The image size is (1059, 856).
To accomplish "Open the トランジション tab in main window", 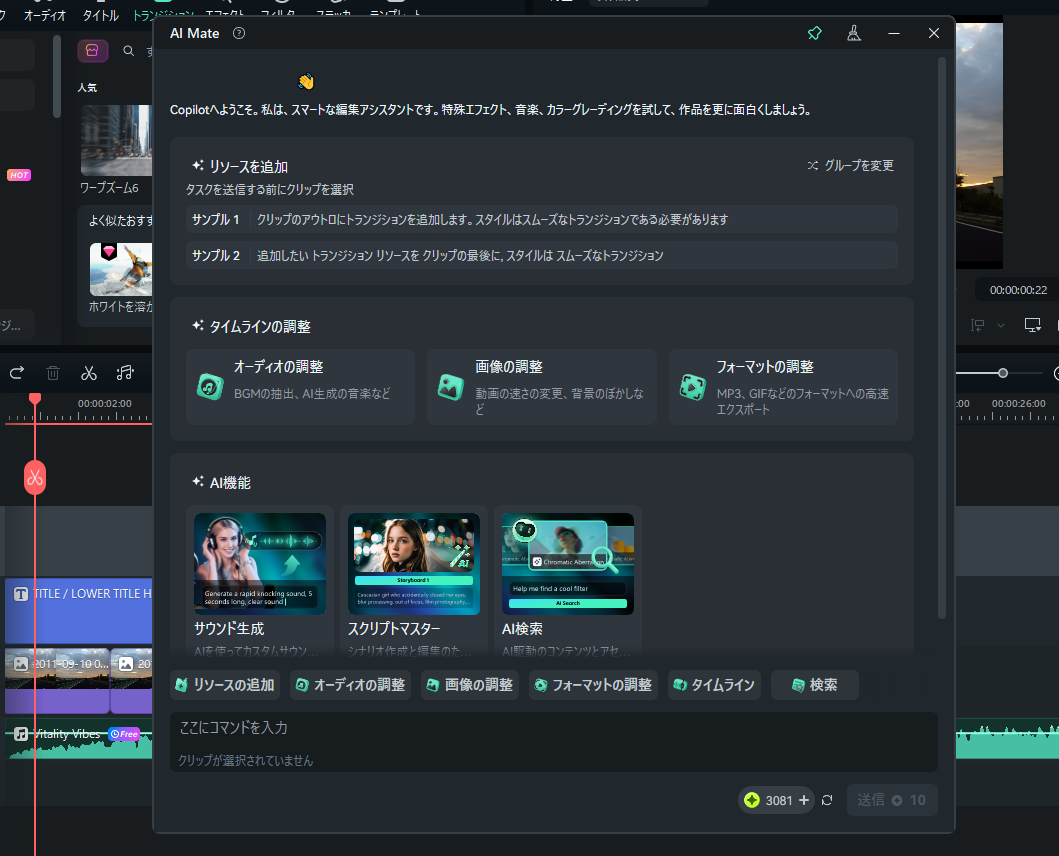I will [x=163, y=15].
